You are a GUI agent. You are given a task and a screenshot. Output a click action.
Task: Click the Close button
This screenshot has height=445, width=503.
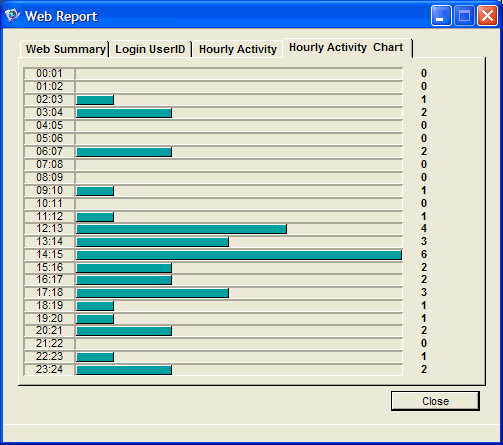(x=435, y=401)
